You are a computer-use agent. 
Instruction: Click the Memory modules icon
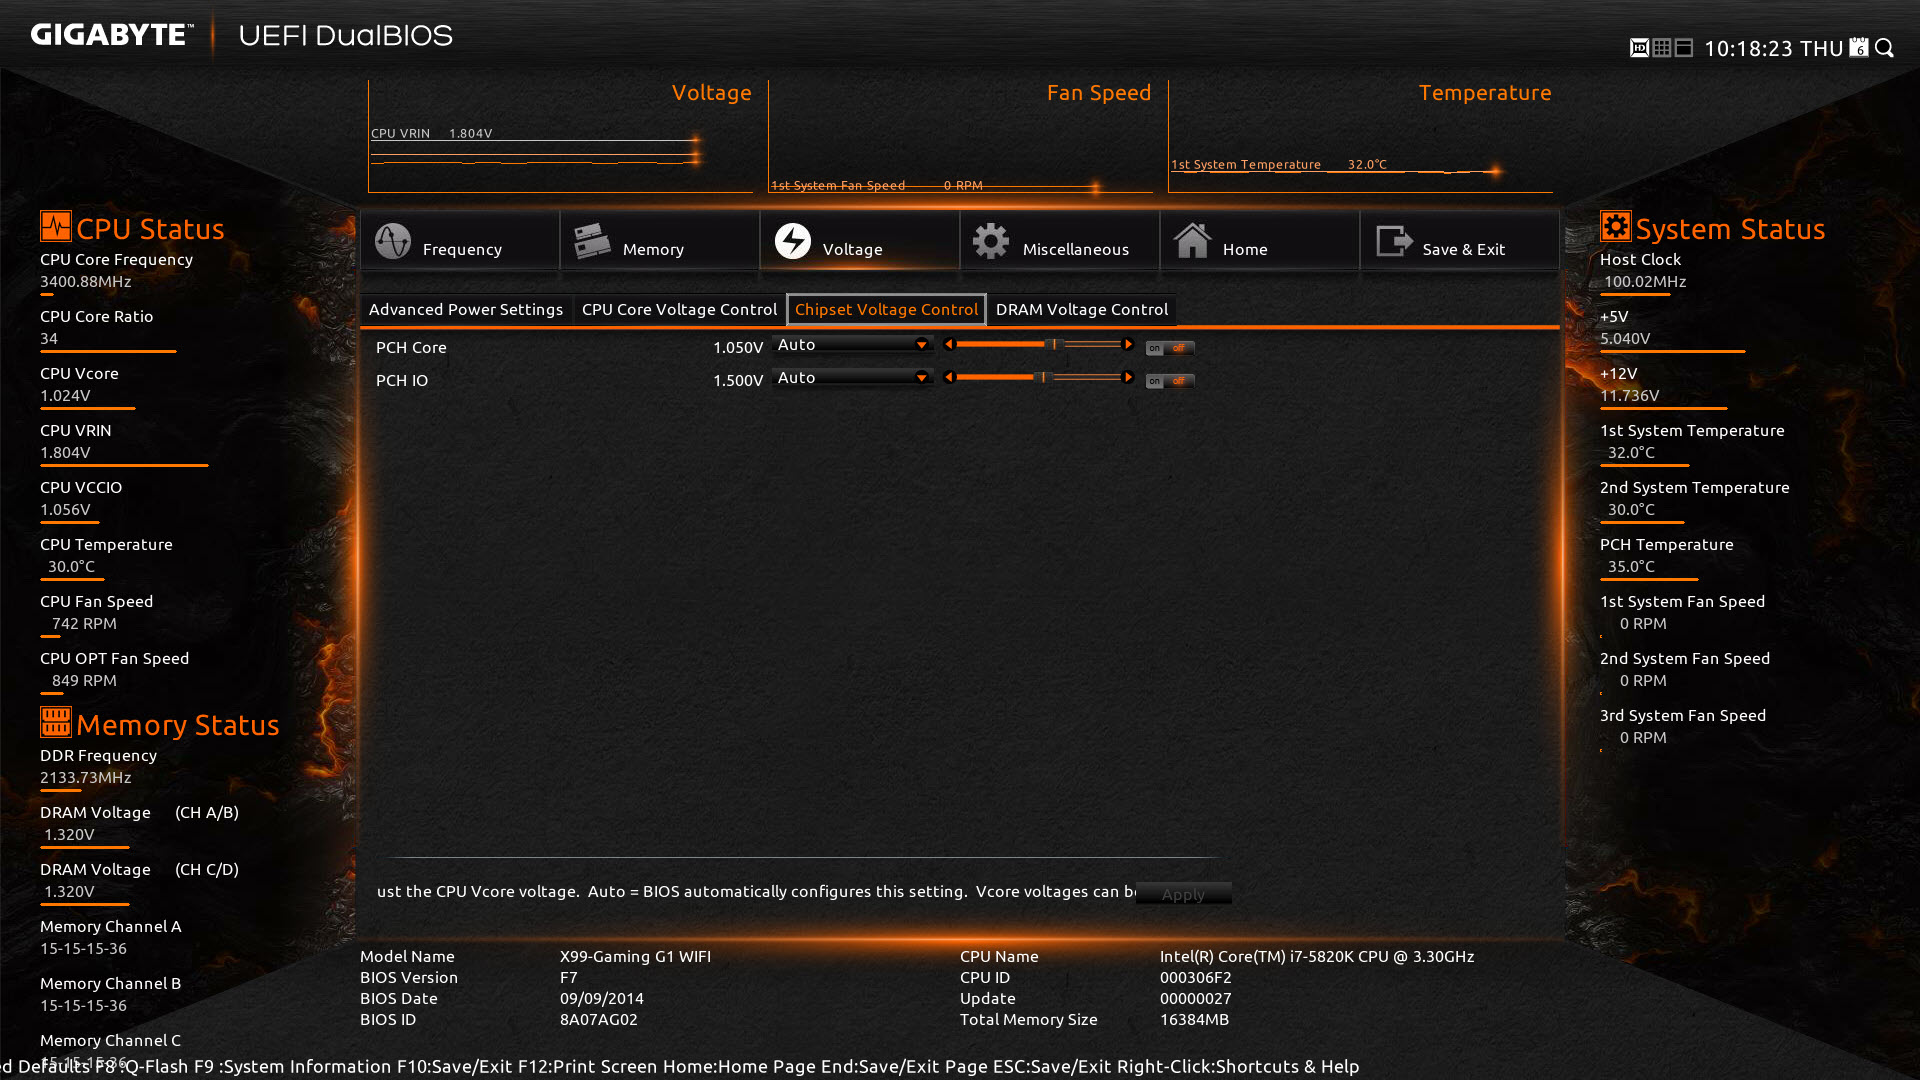coord(592,241)
